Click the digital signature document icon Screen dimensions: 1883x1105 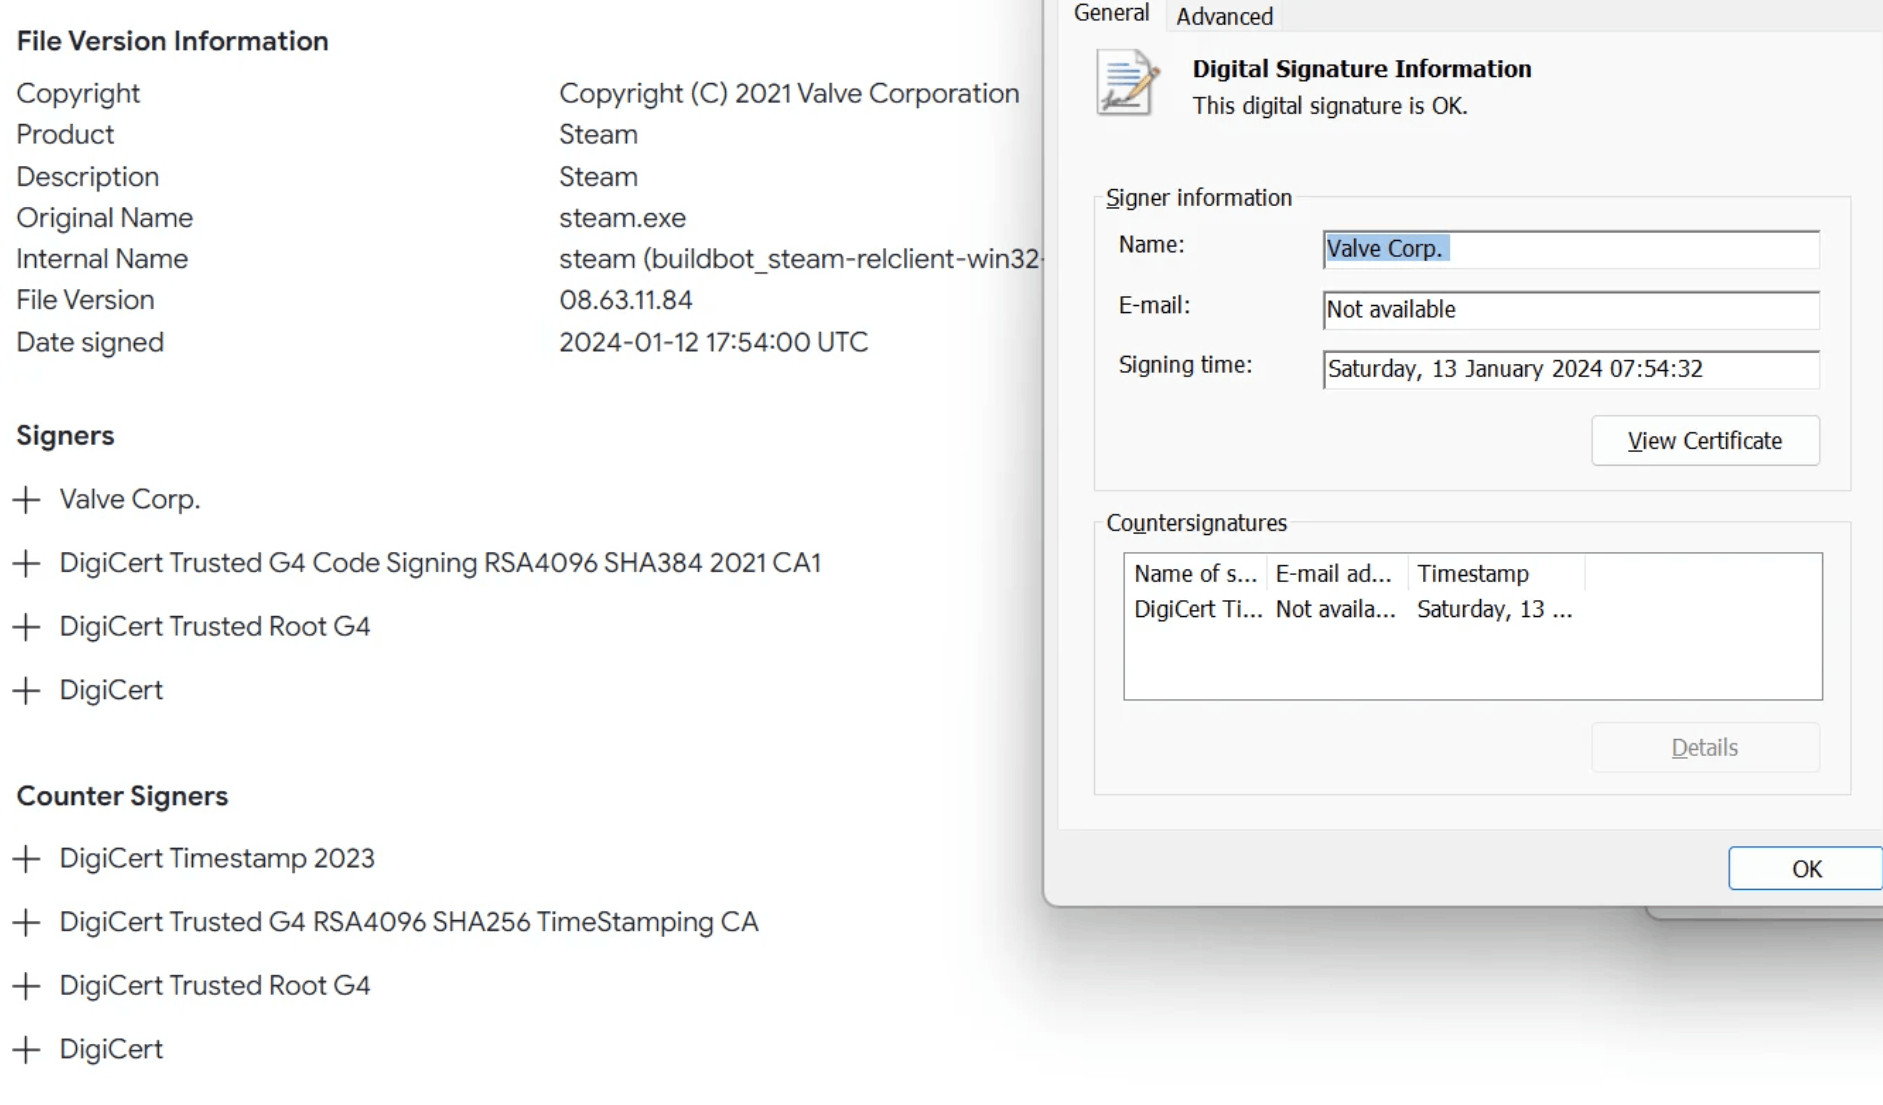tap(1127, 83)
